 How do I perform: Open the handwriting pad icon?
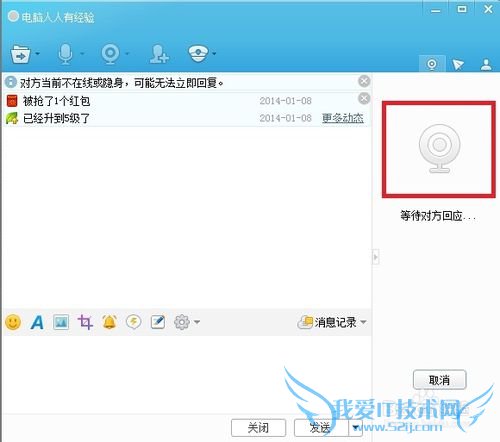158,322
